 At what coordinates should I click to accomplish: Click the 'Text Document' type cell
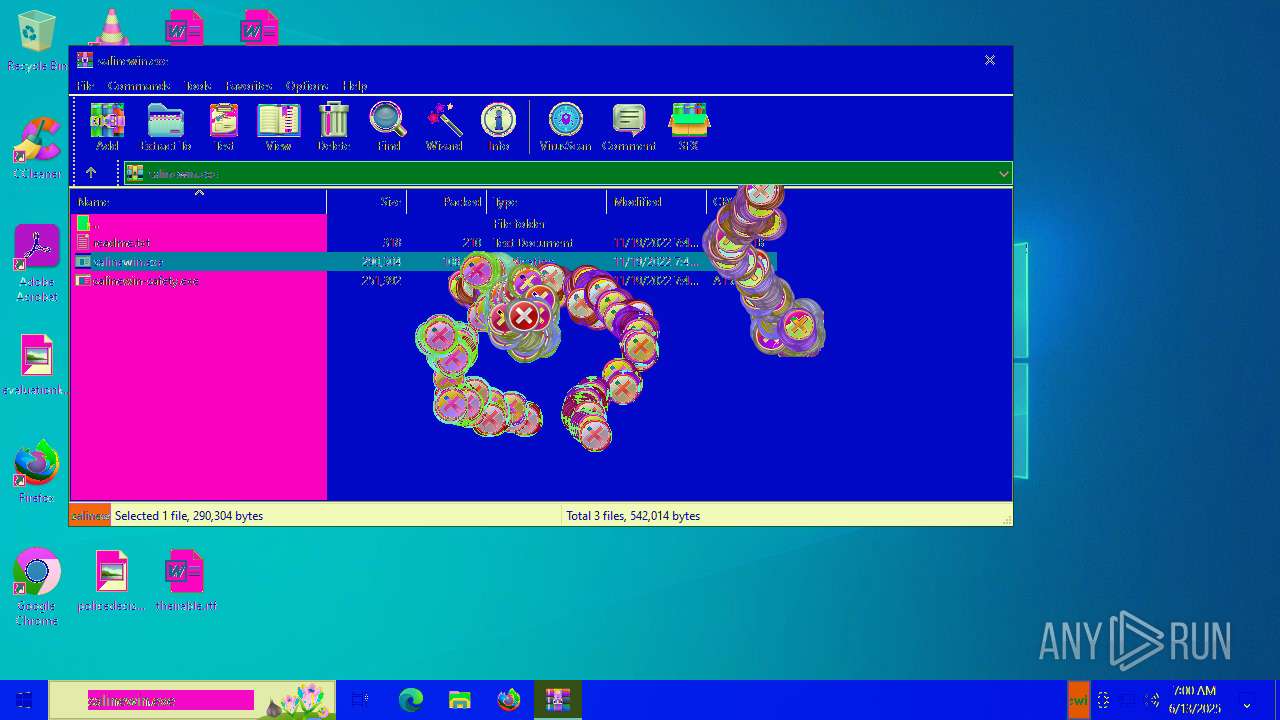click(533, 243)
